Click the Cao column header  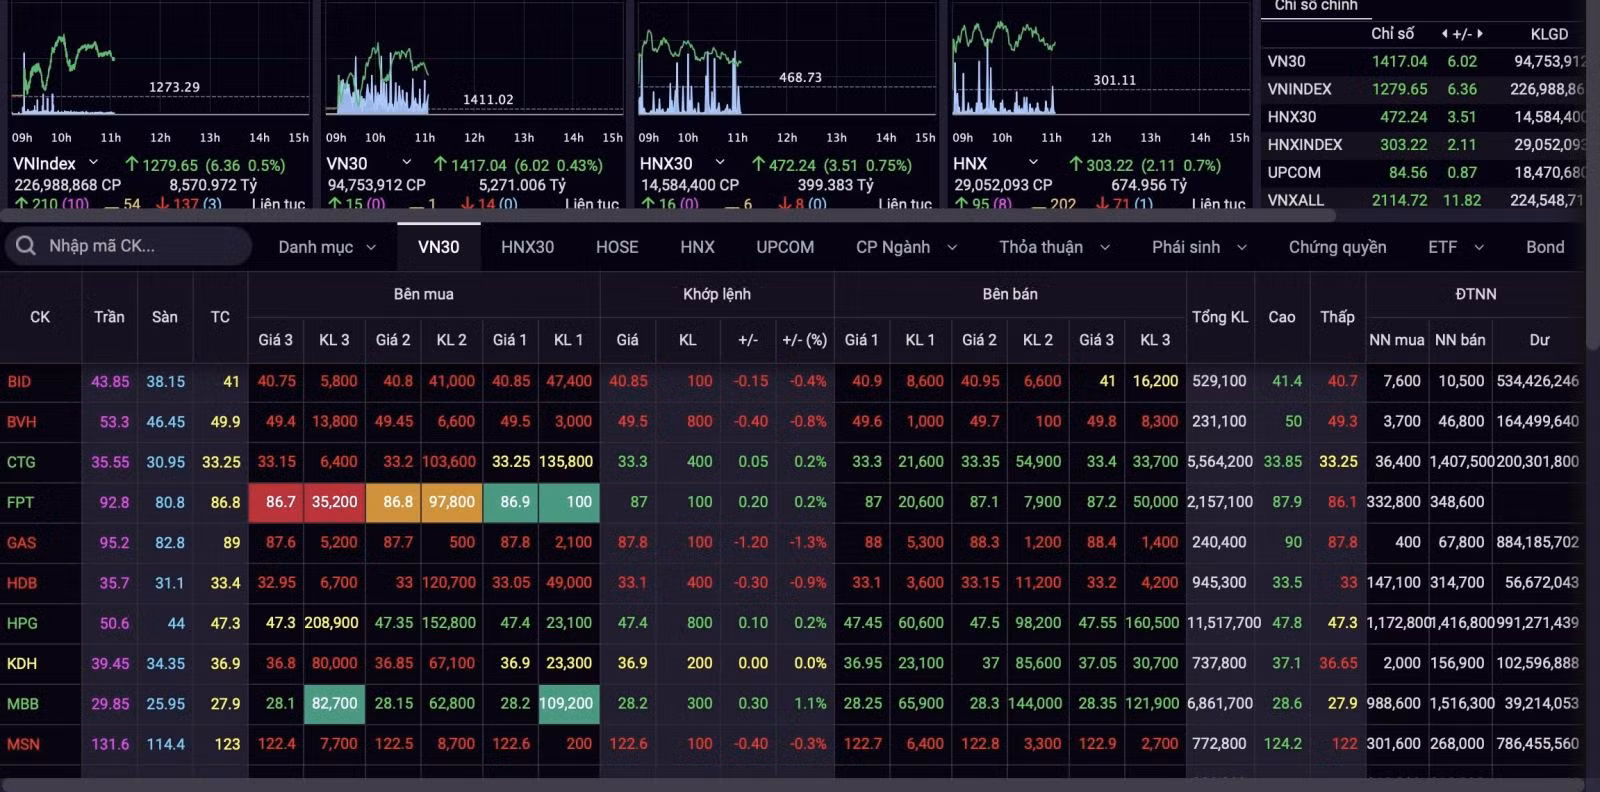(x=1282, y=317)
